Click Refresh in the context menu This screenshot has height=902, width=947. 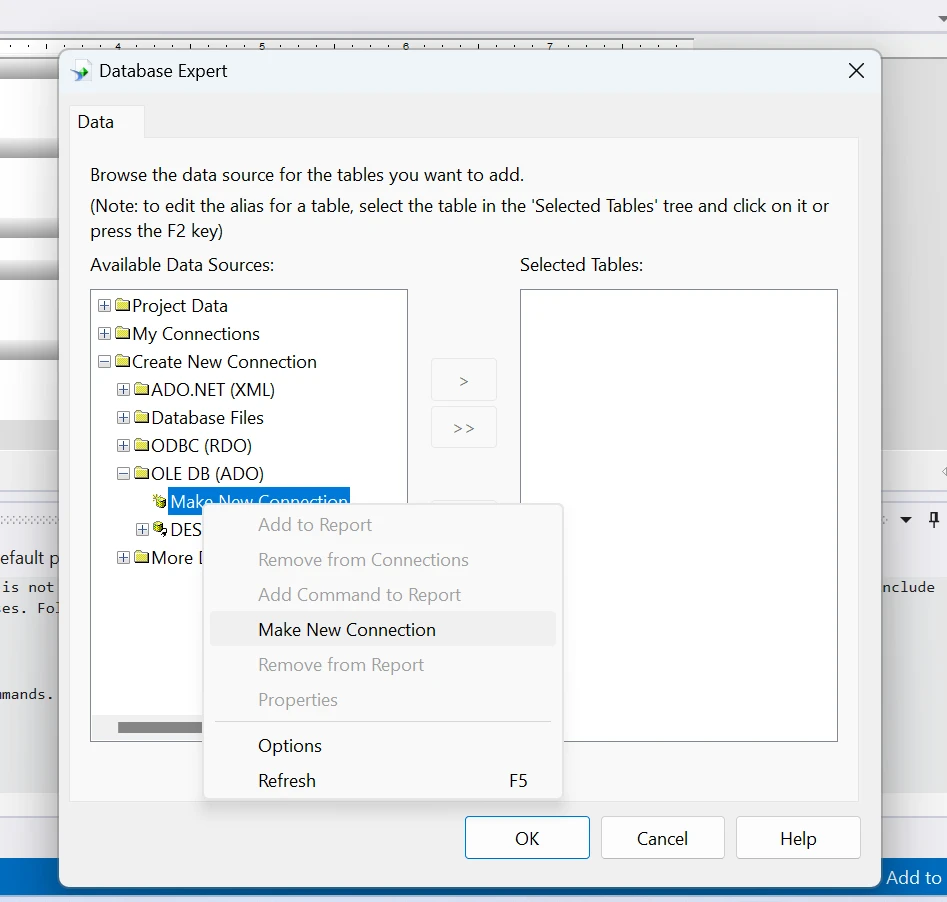click(287, 781)
